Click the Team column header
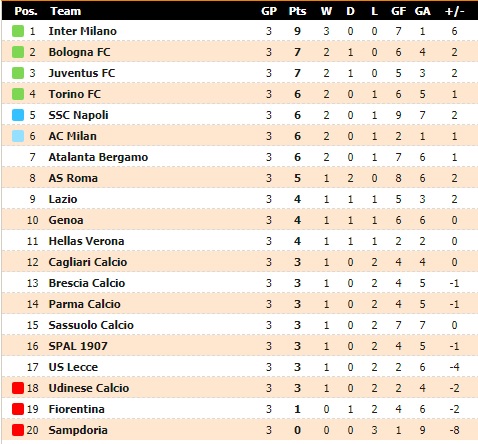 click(x=66, y=11)
